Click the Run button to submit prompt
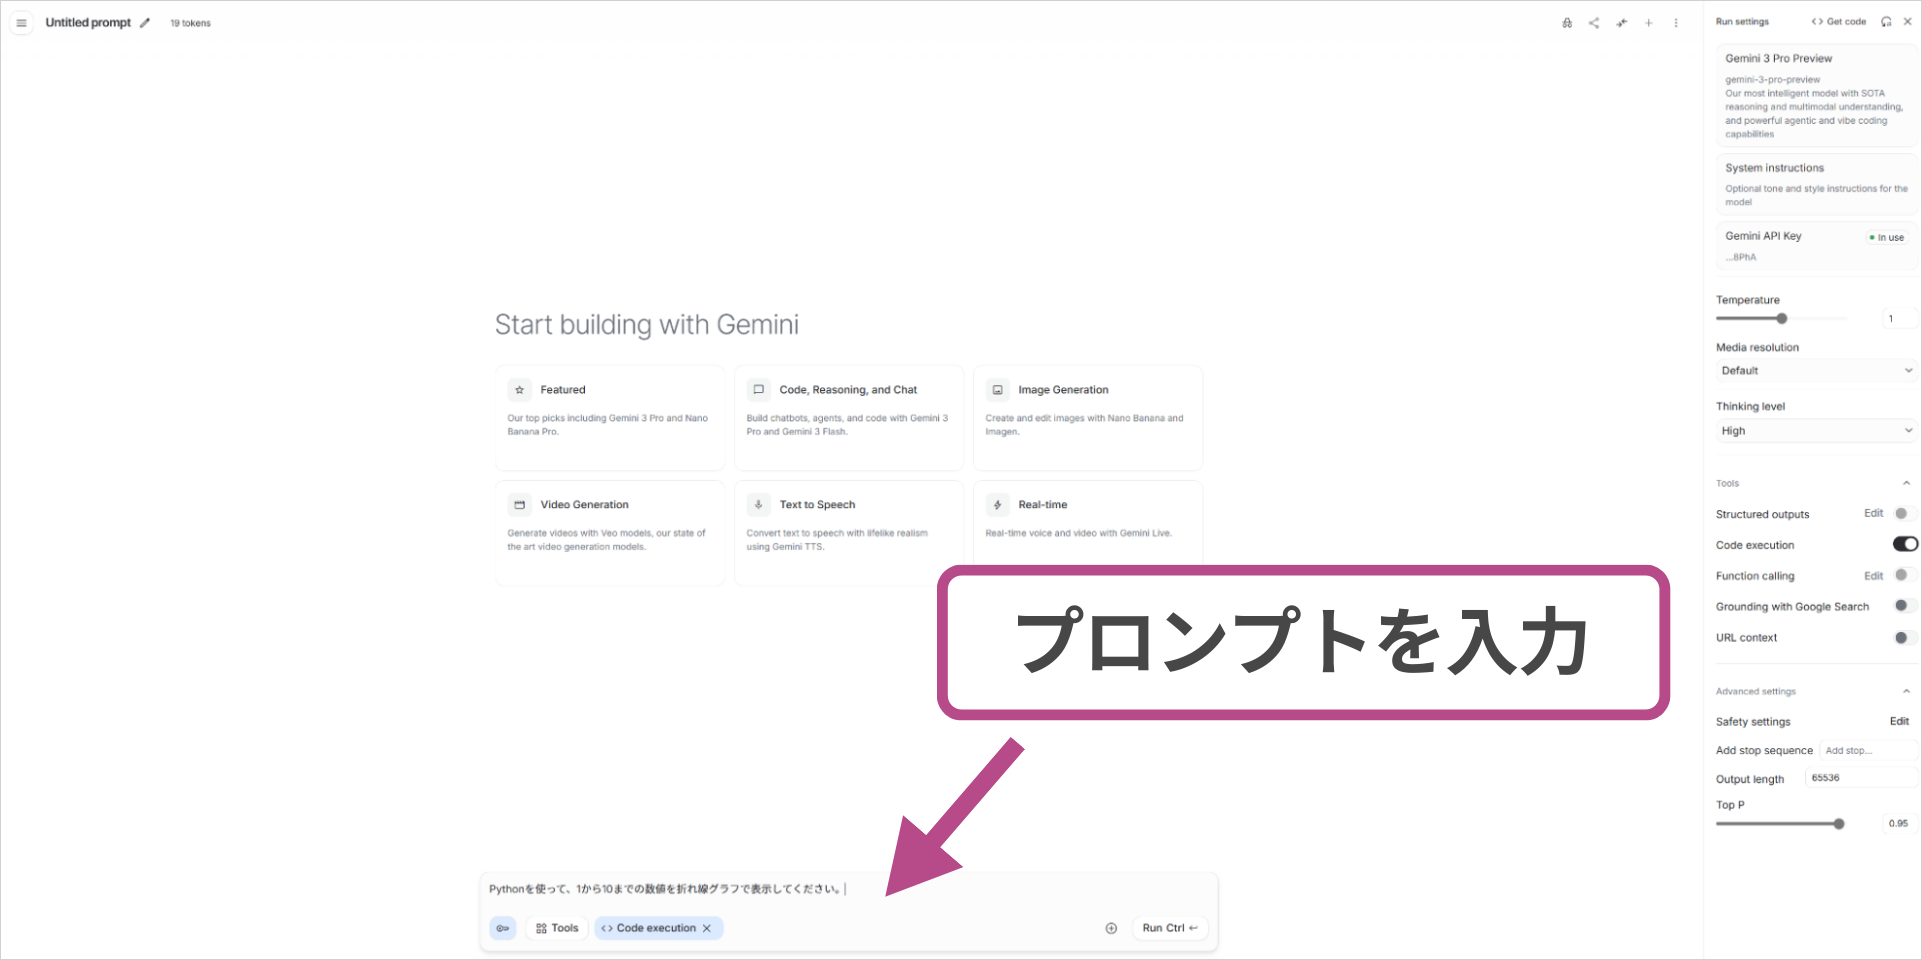 [x=1169, y=928]
